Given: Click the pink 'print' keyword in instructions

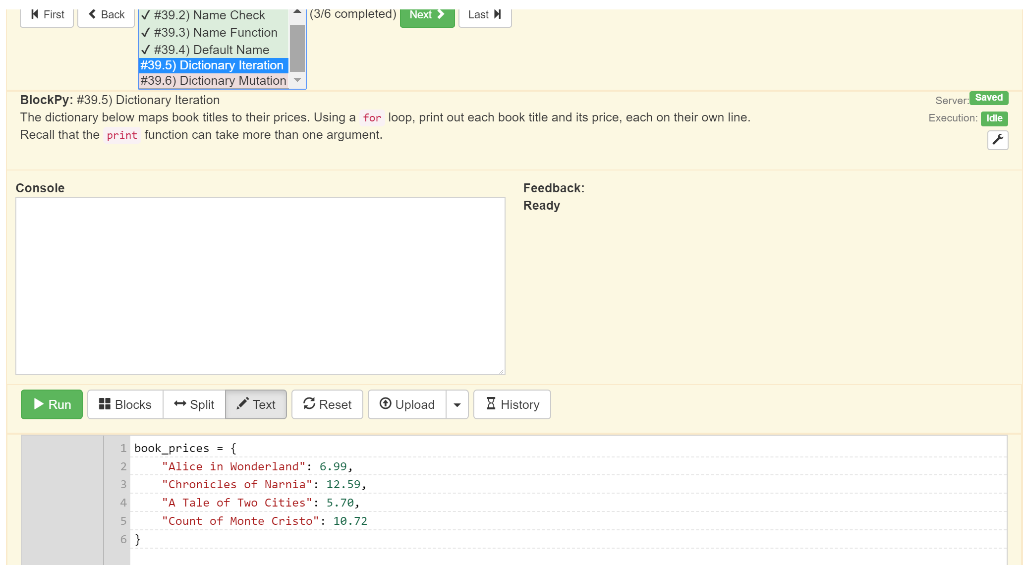Looking at the screenshot, I should tap(122, 136).
